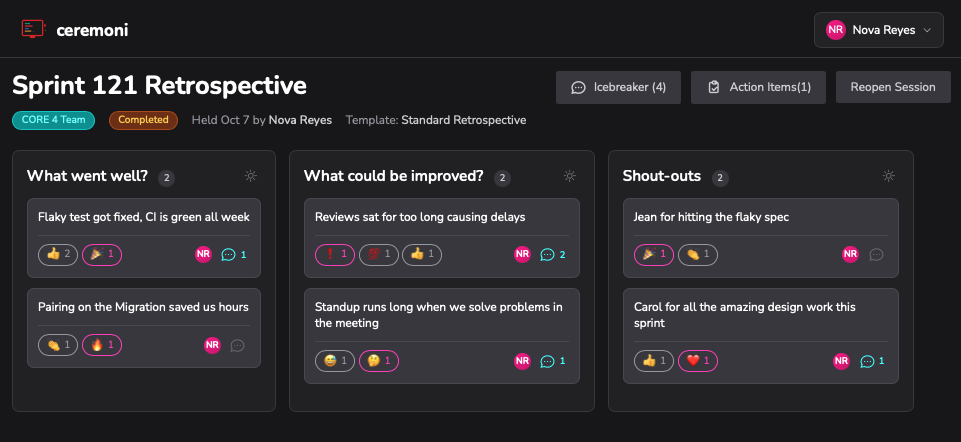This screenshot has height=442, width=961.
Task: Toggle fire reaction on Pairing on the Migration card
Action: coord(102,345)
